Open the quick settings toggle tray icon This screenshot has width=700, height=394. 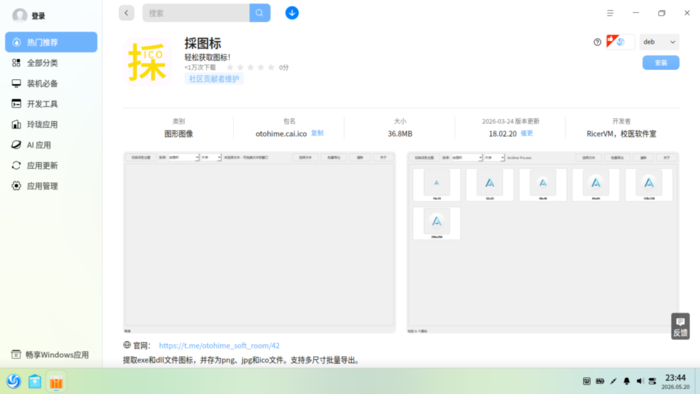(653, 381)
